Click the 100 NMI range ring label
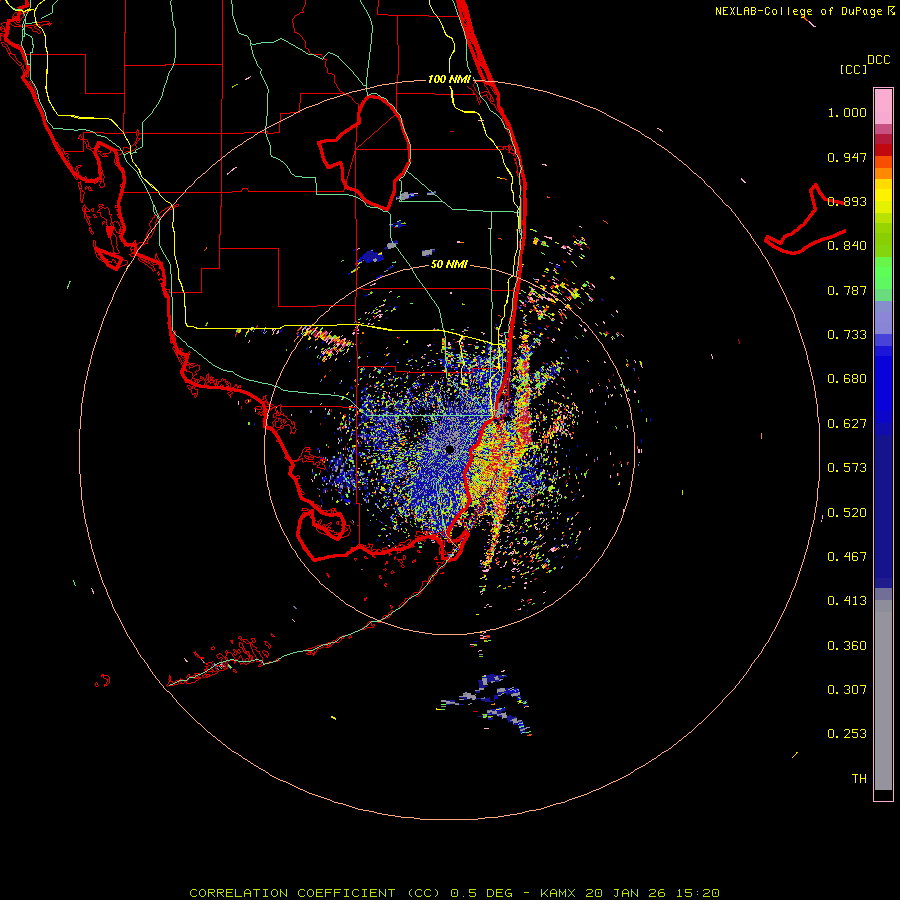900x900 pixels. coord(449,79)
